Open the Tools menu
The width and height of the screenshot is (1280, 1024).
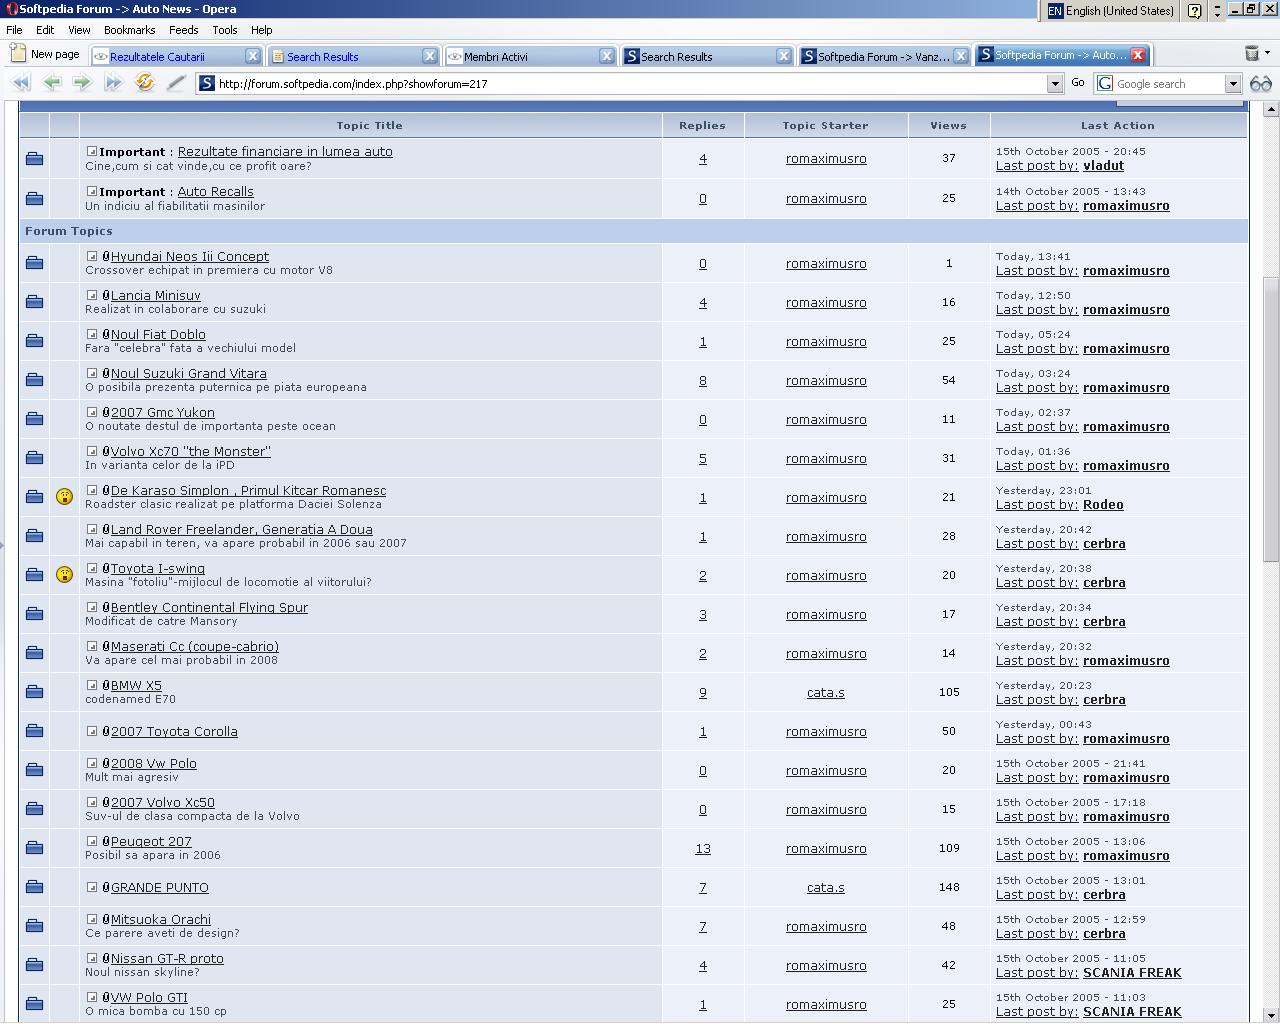pyautogui.click(x=224, y=30)
